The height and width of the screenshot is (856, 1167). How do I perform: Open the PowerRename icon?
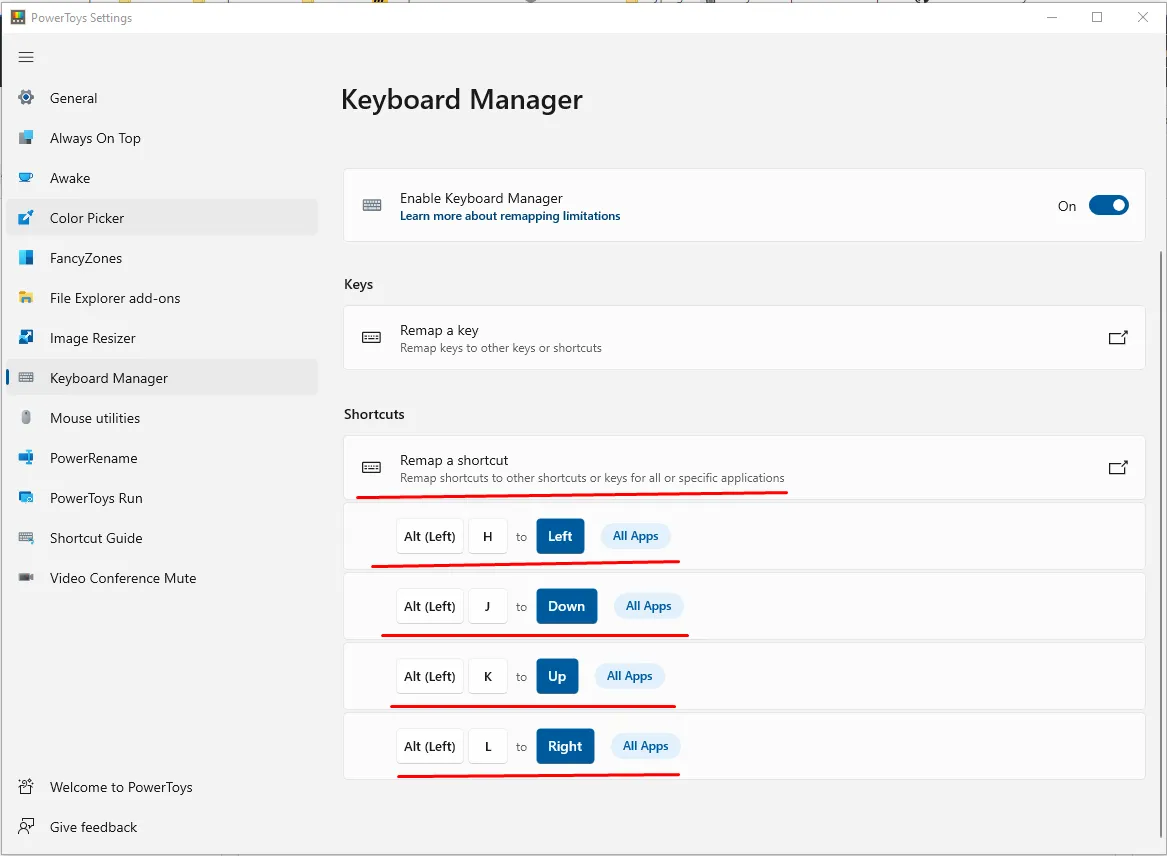[27, 458]
